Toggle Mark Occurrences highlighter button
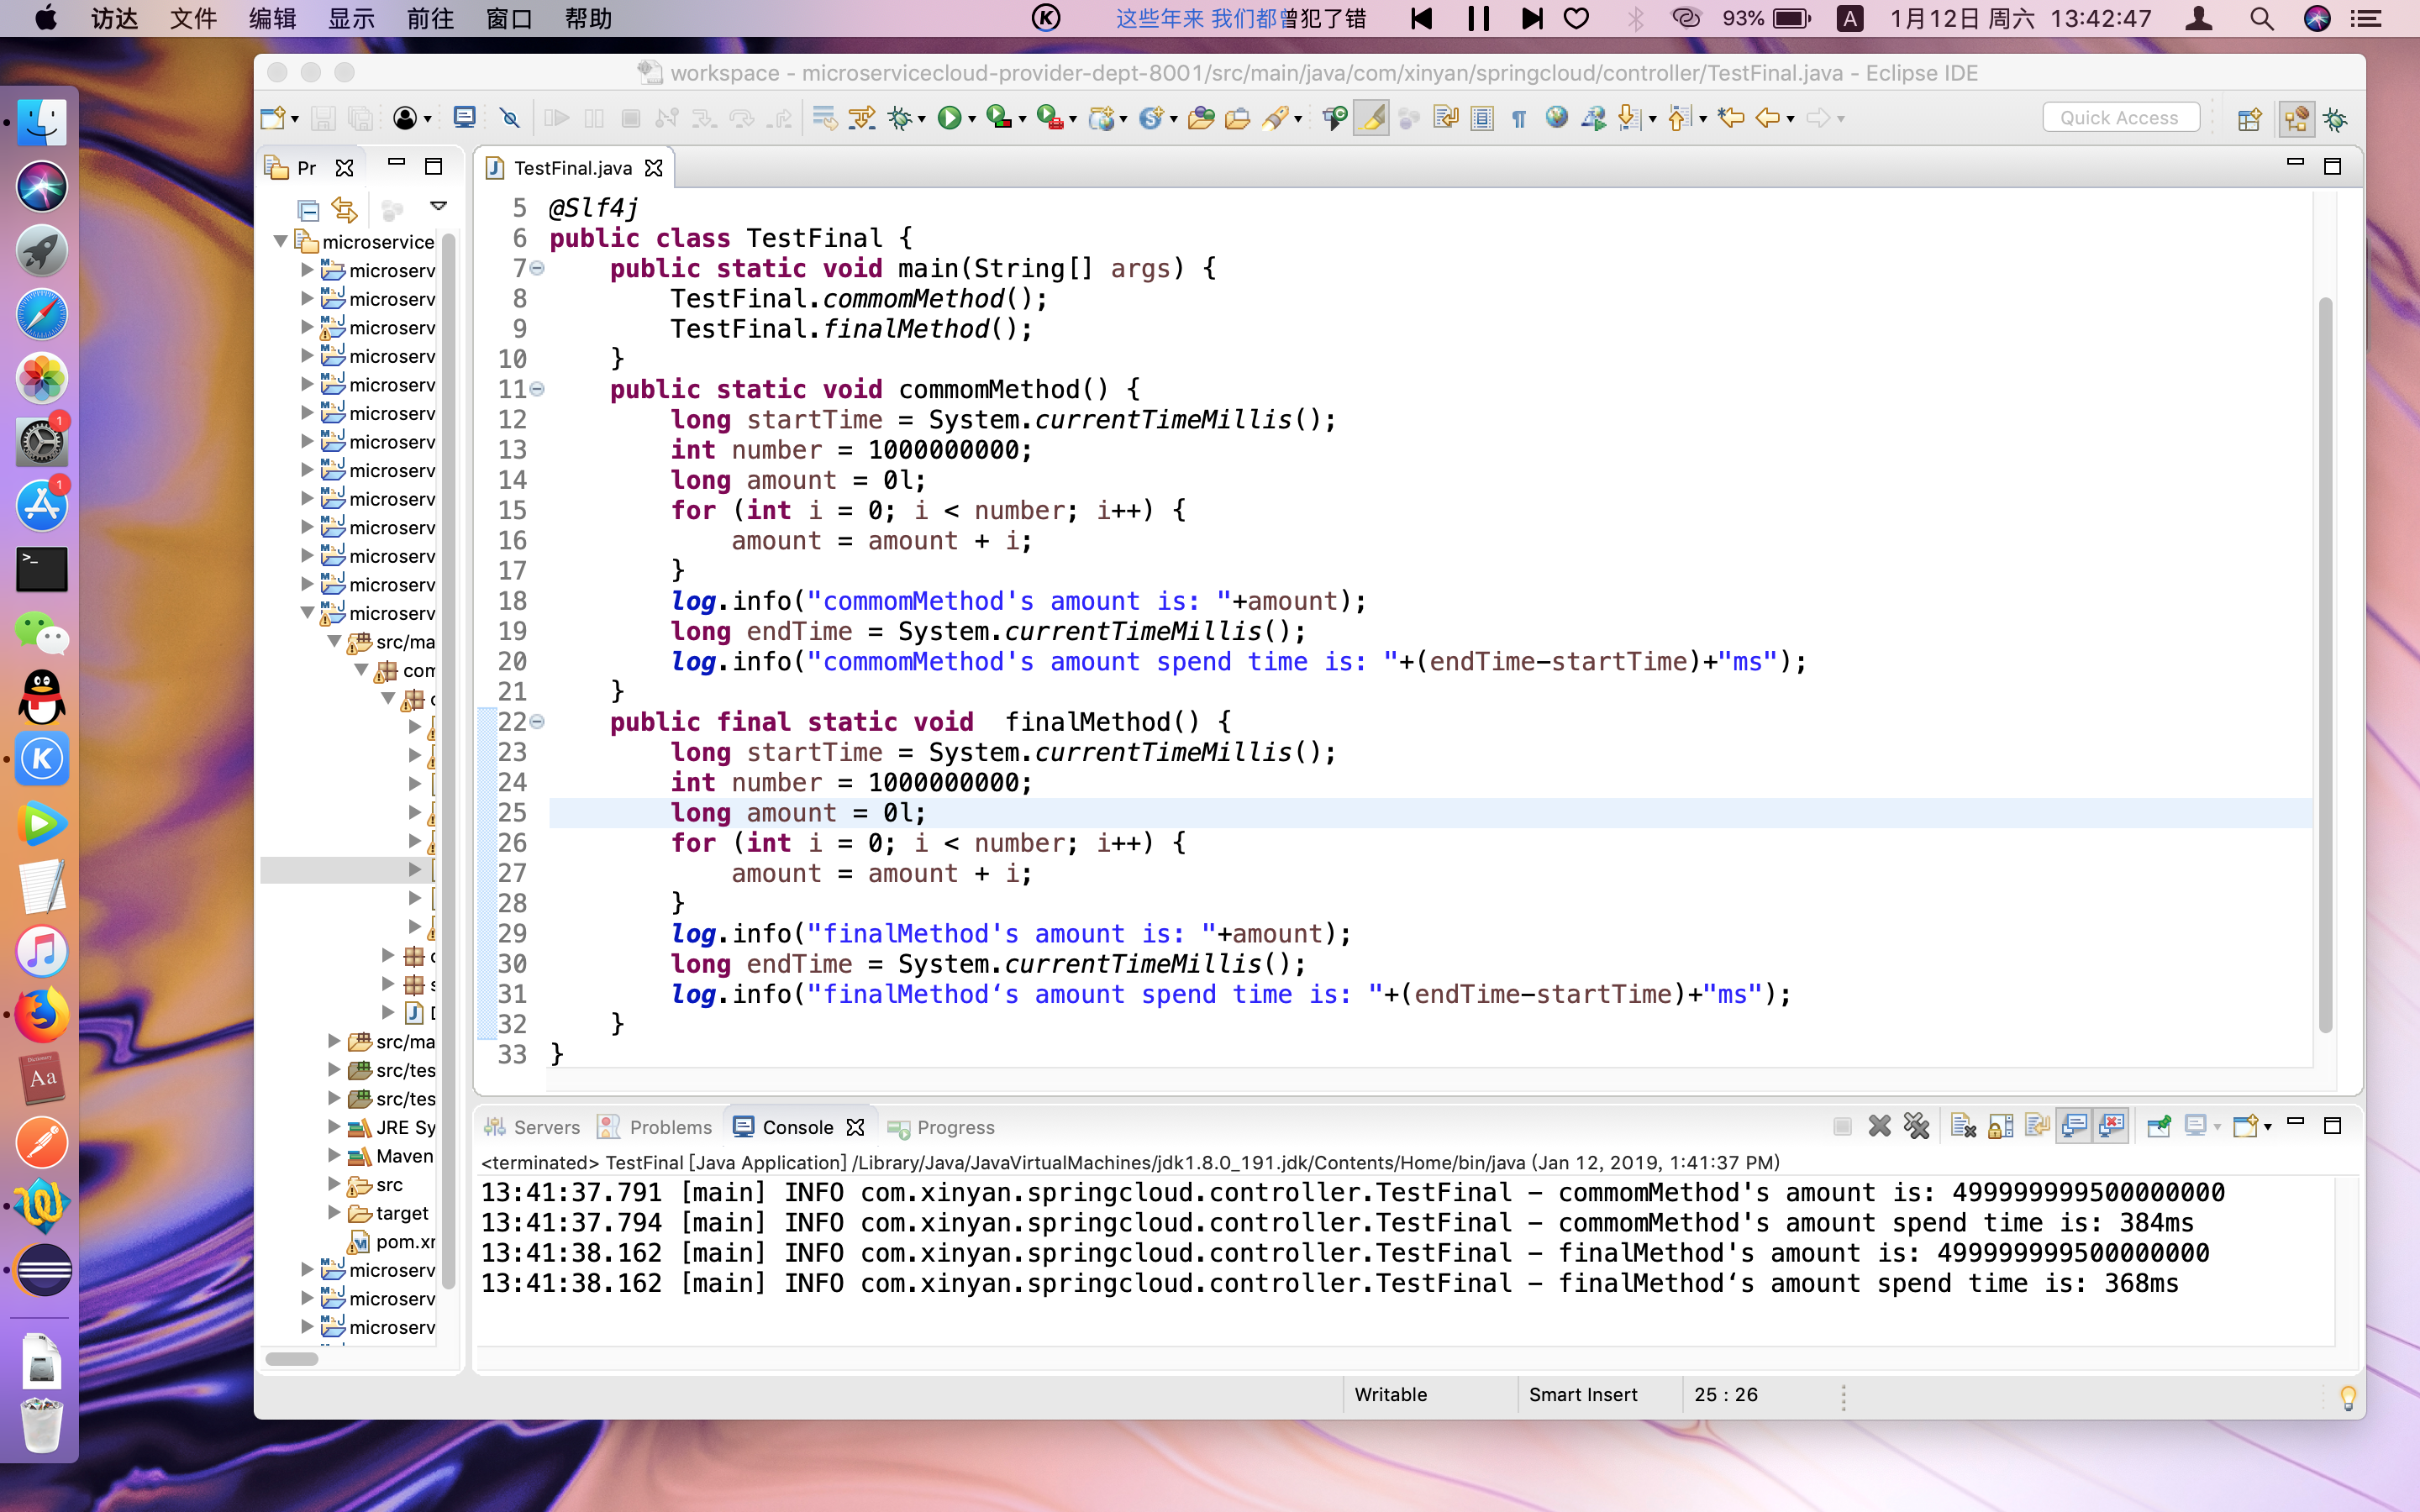 (1371, 118)
